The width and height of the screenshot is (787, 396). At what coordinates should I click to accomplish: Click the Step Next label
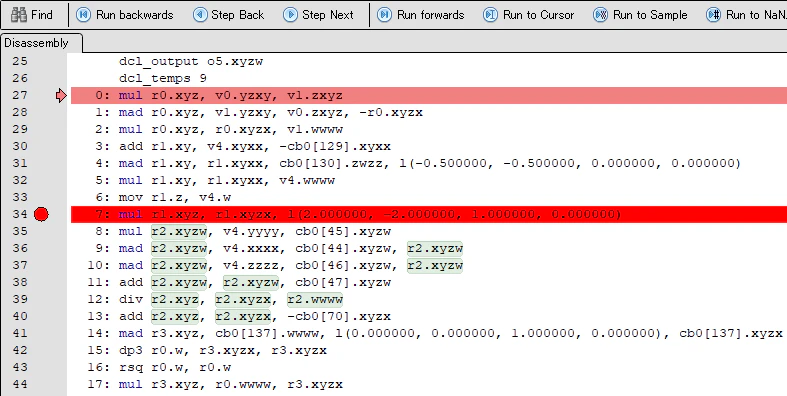[x=328, y=15]
